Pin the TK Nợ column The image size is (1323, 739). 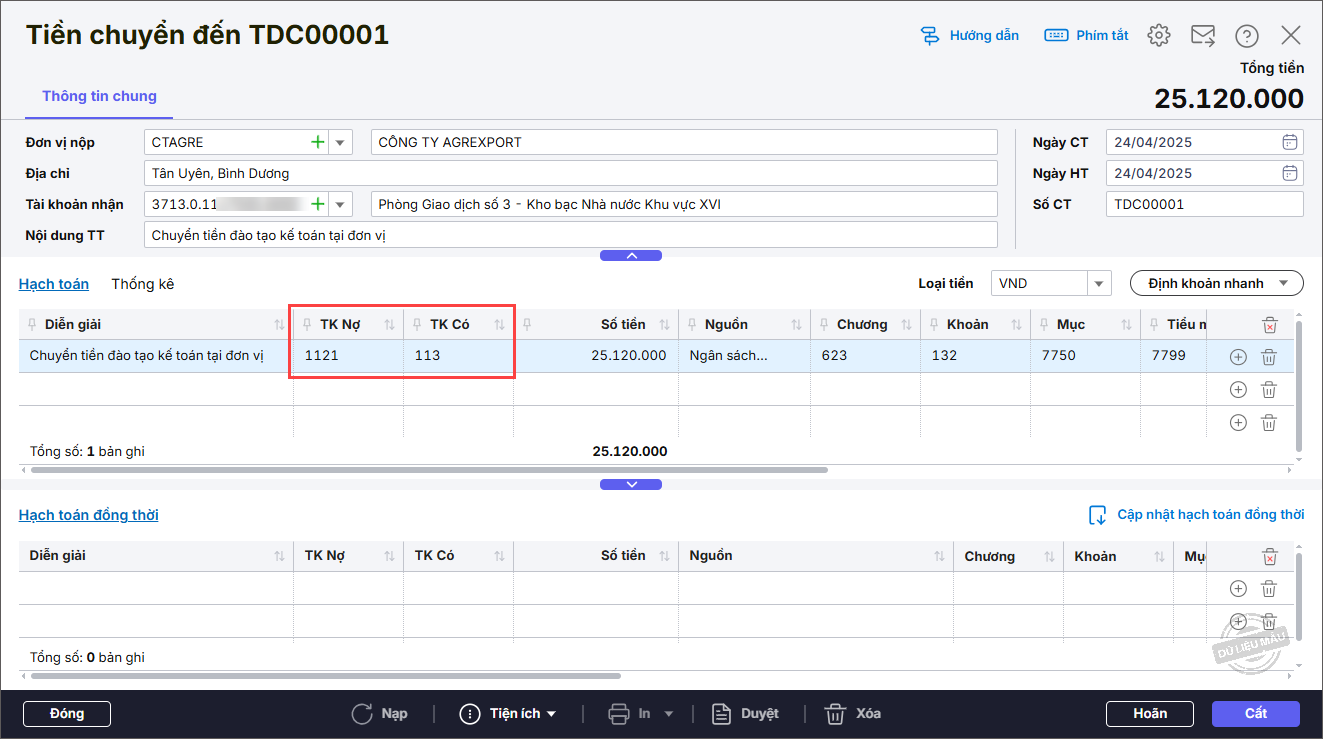[x=307, y=325]
